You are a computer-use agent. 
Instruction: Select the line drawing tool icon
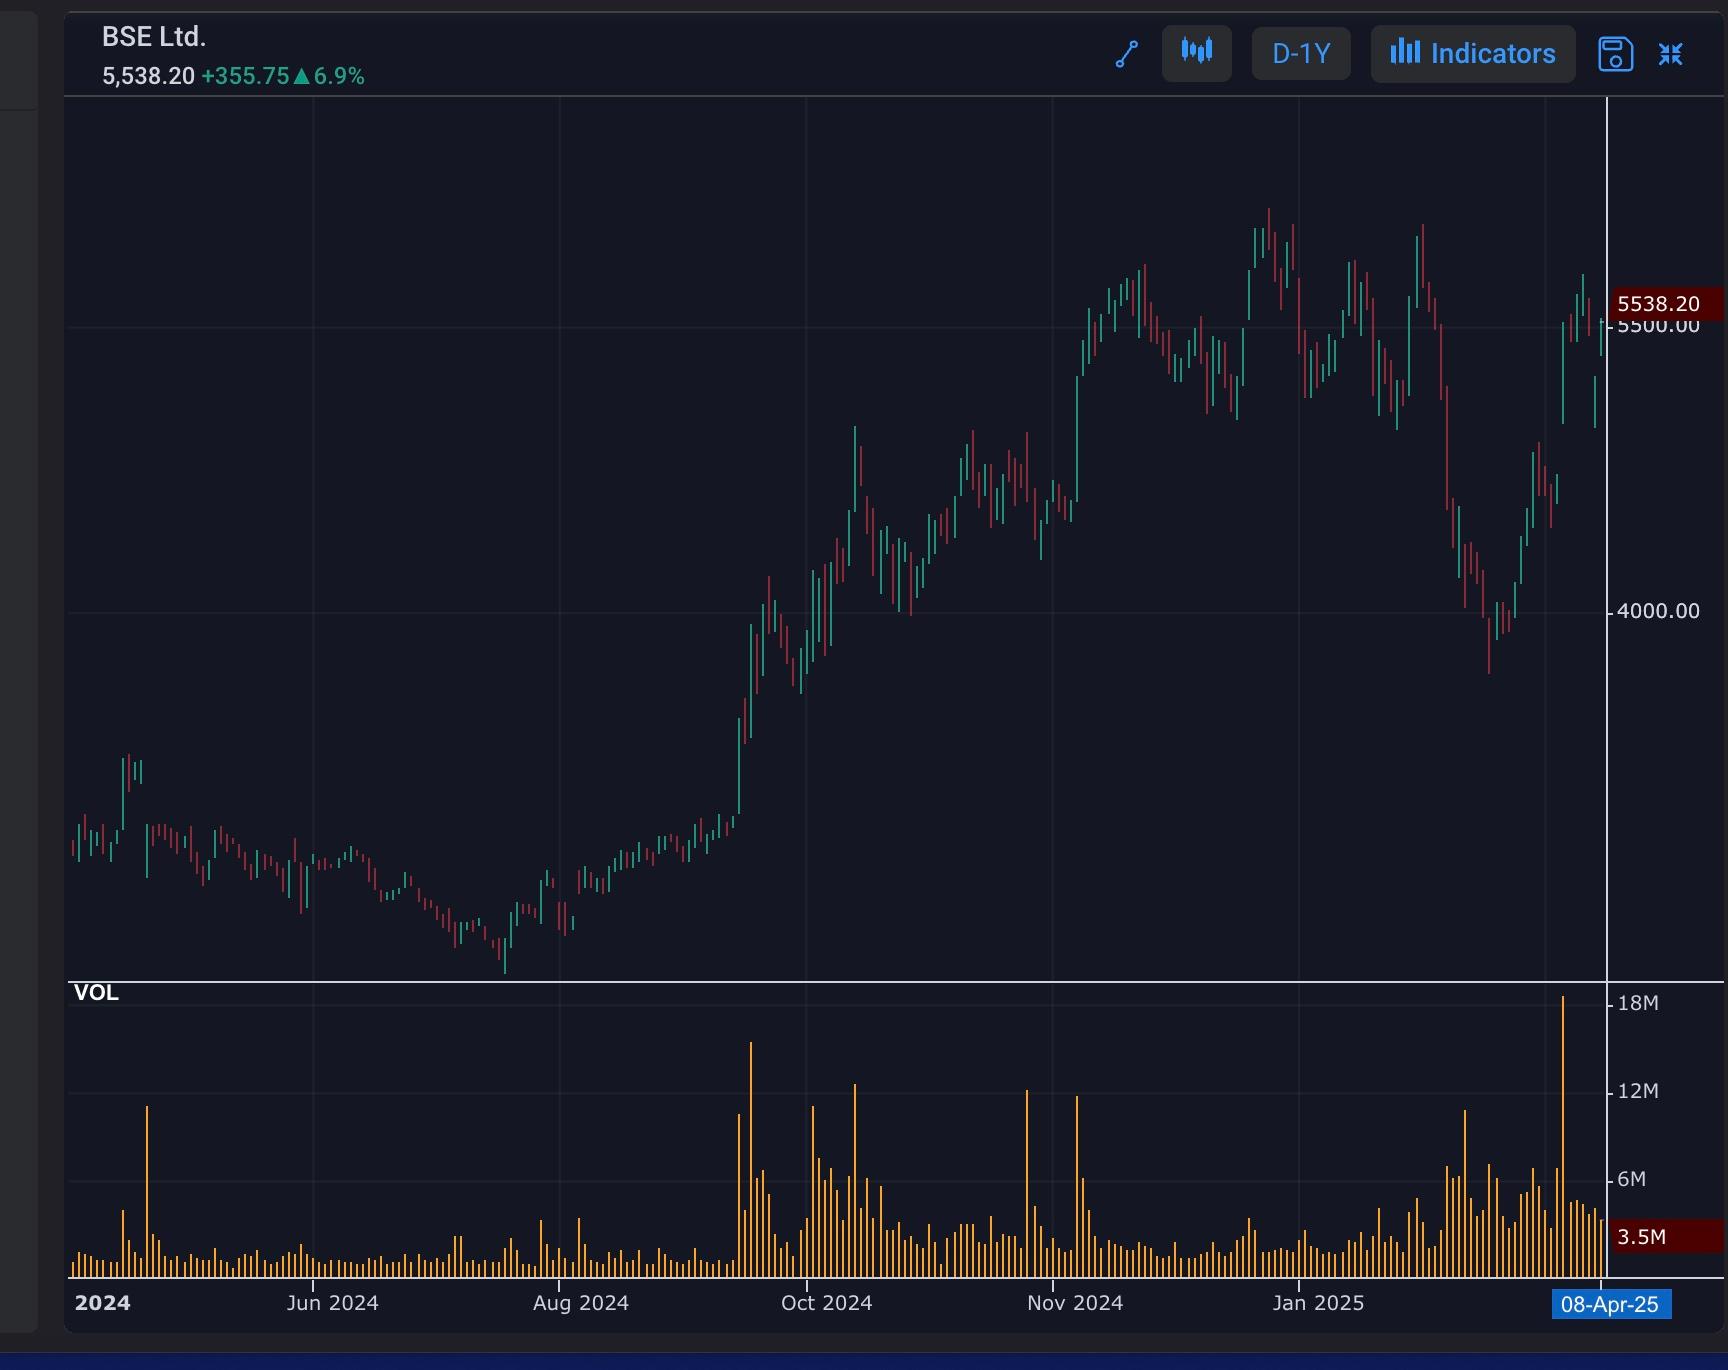tap(1127, 54)
